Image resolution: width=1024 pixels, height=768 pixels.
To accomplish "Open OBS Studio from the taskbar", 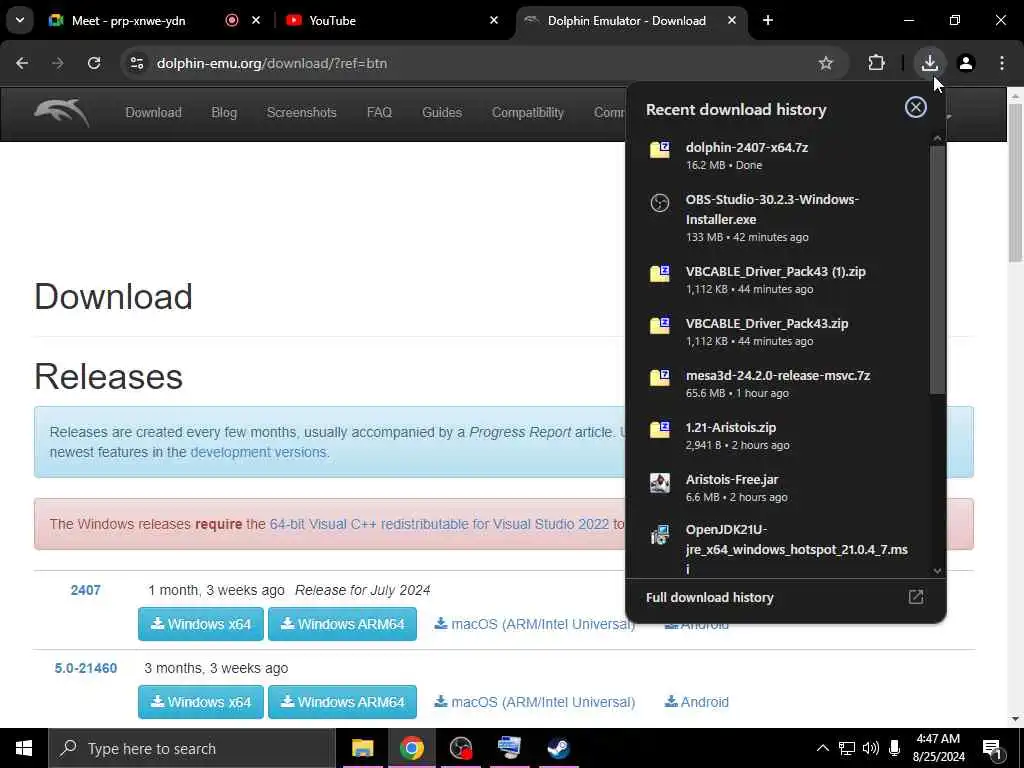I will [461, 748].
